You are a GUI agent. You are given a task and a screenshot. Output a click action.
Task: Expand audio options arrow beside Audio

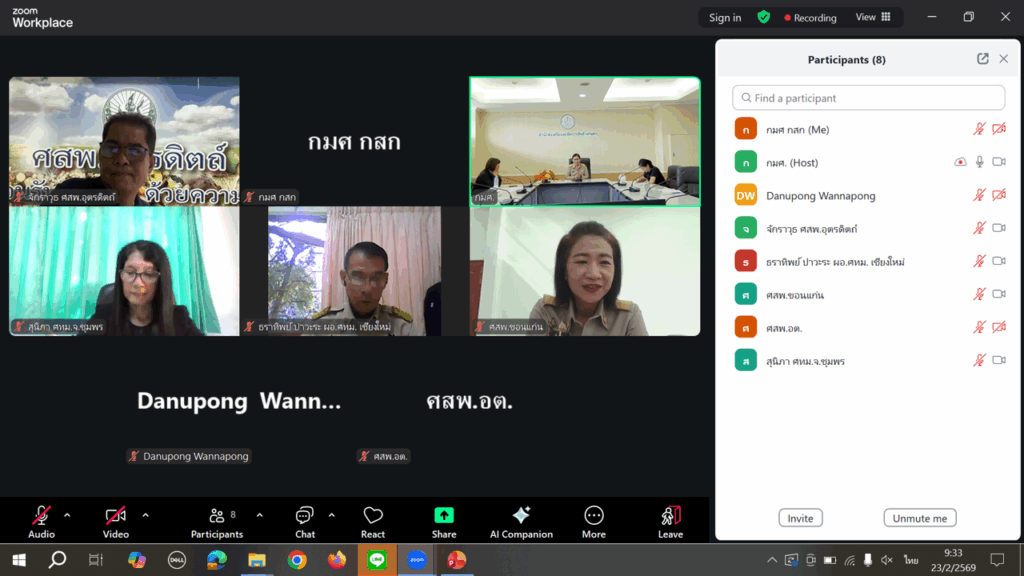[67, 516]
